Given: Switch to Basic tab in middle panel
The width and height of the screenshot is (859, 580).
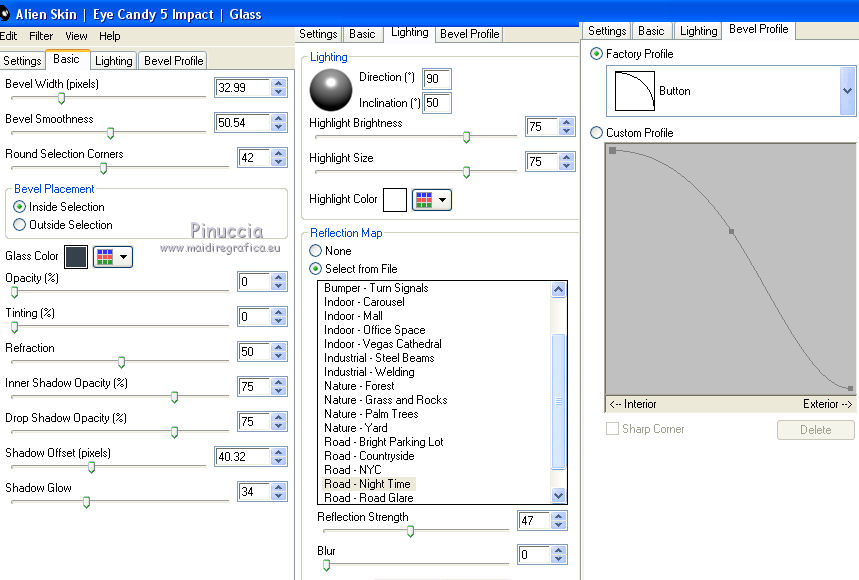Looking at the screenshot, I should pyautogui.click(x=362, y=34).
